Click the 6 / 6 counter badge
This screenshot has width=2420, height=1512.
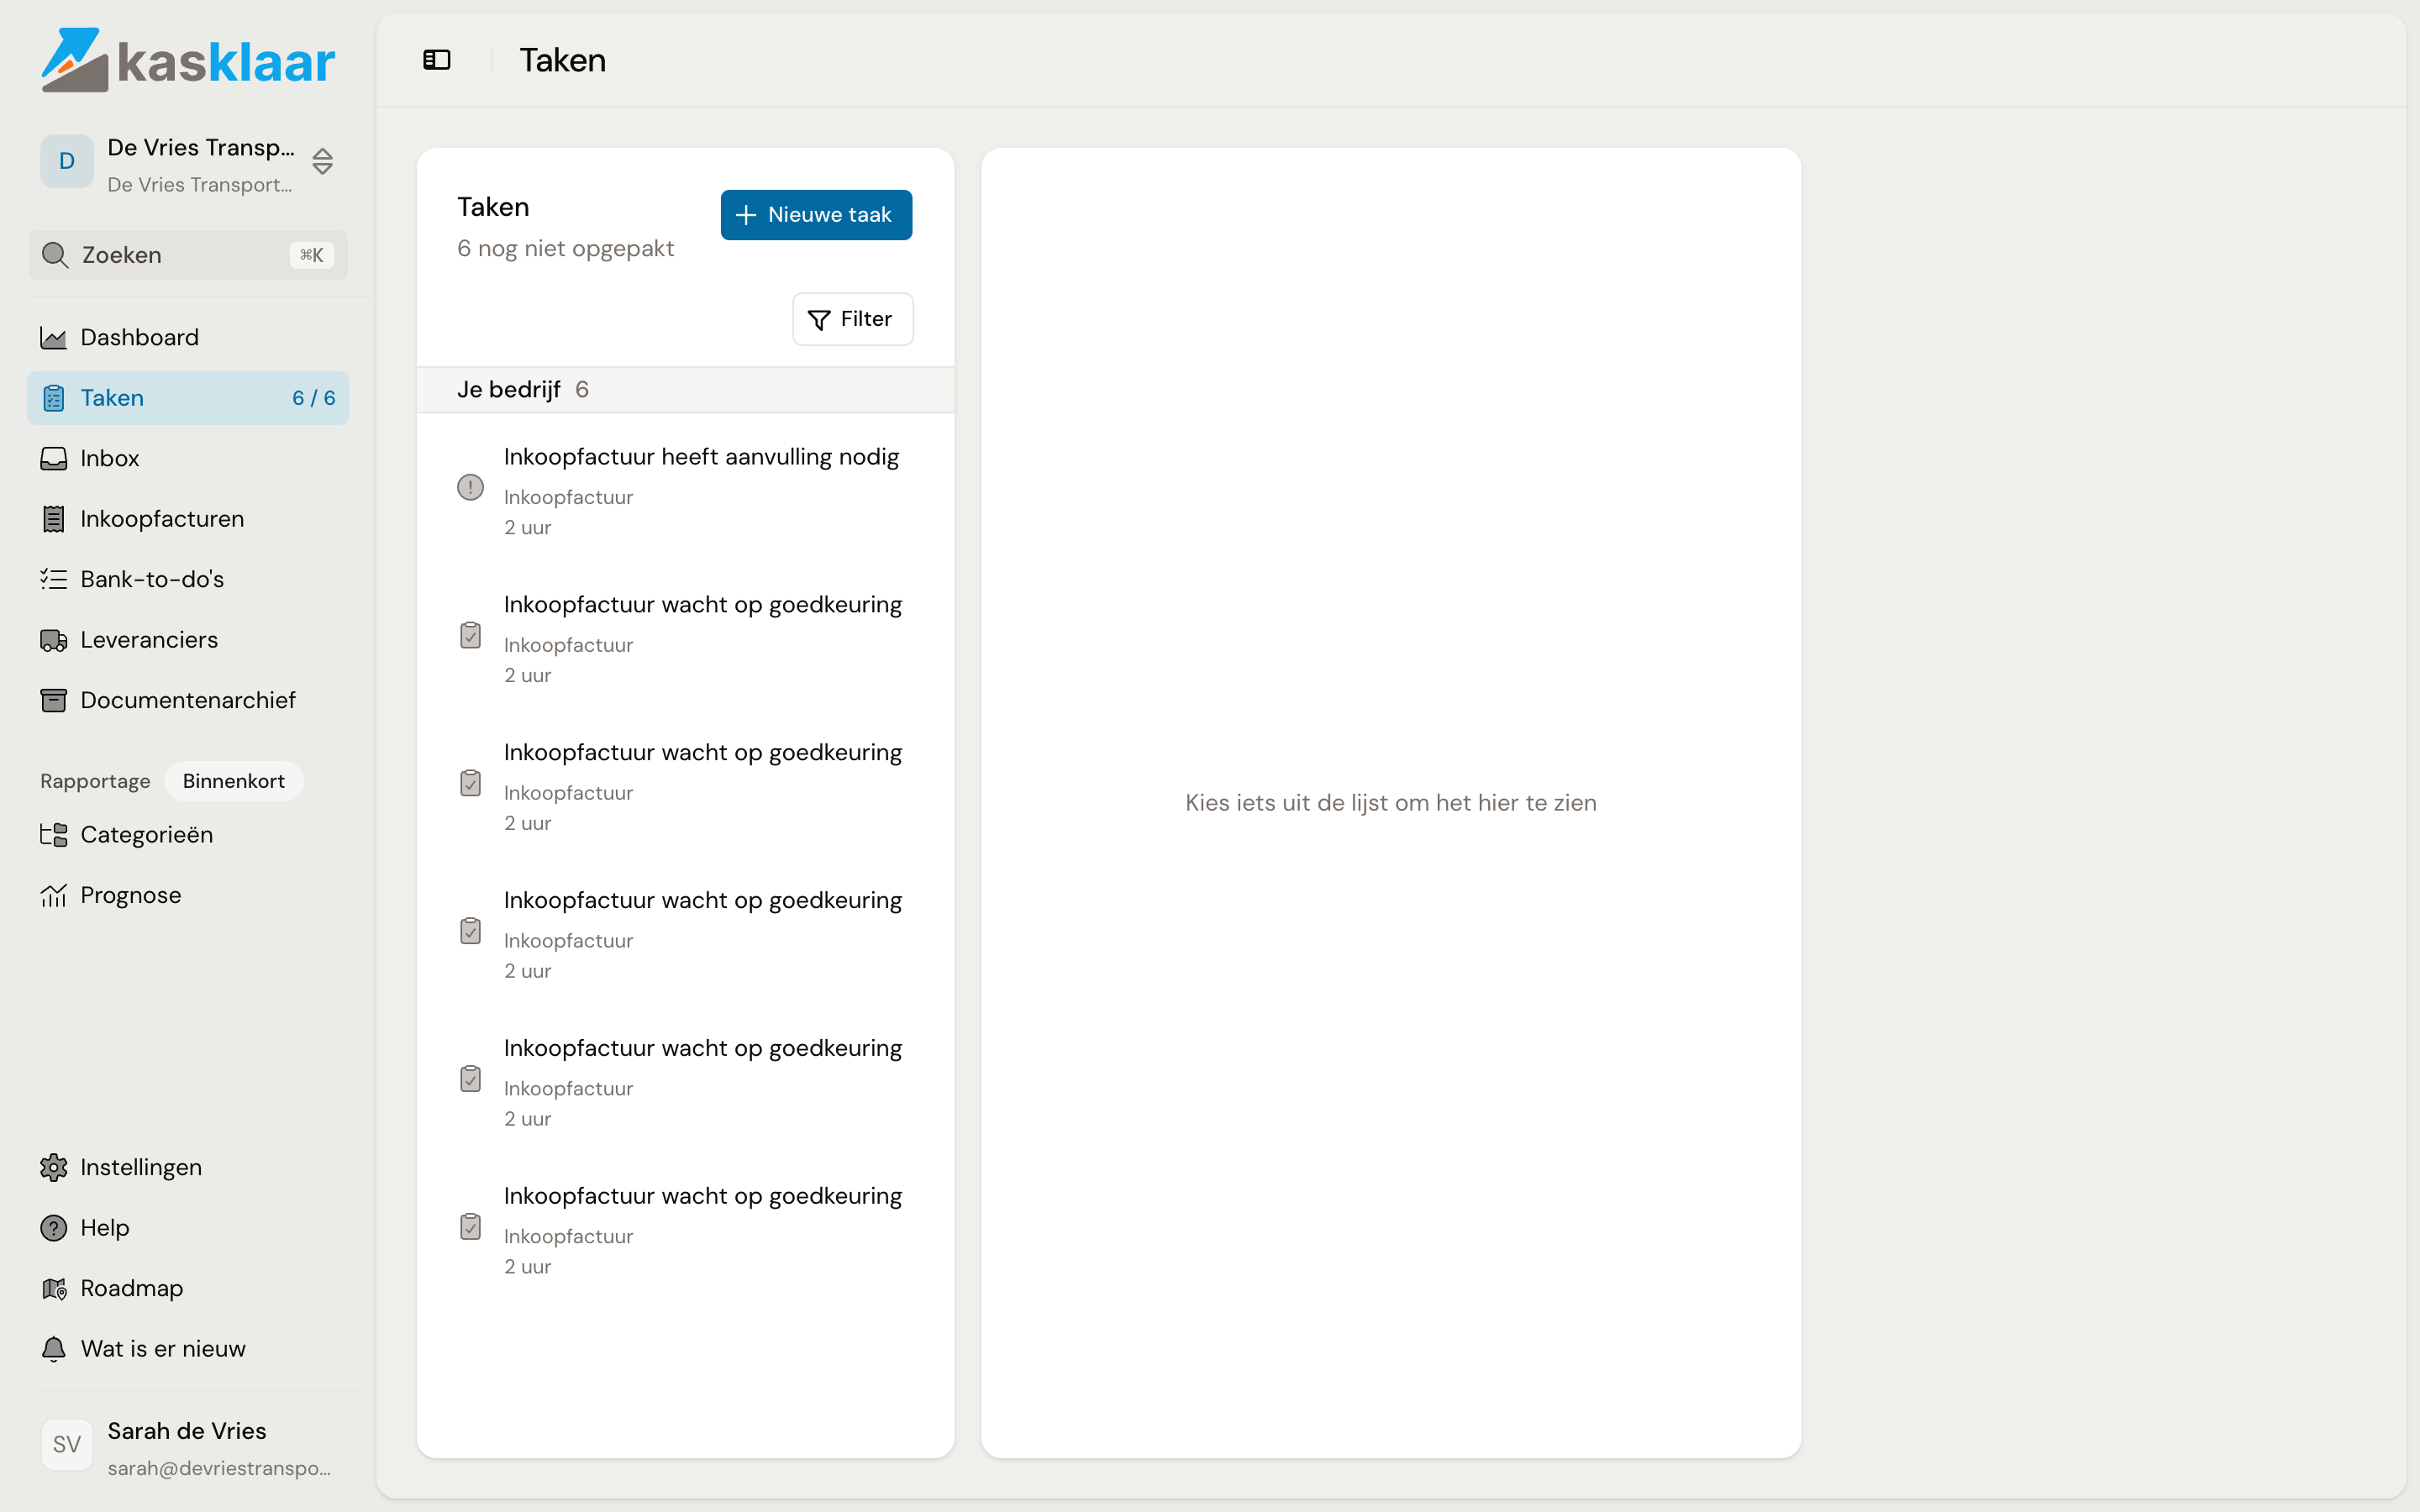(x=314, y=398)
